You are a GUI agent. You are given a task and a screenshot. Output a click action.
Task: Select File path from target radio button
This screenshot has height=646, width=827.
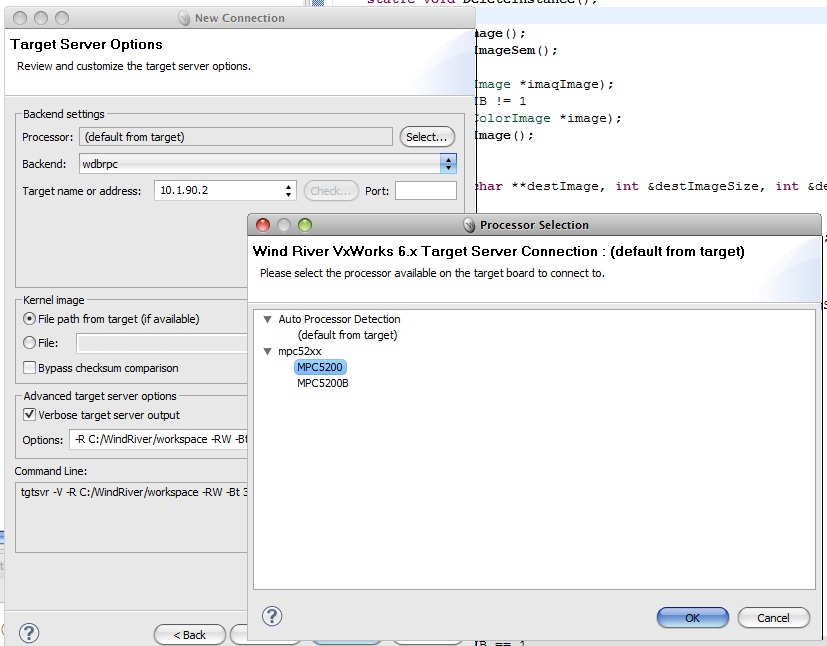point(30,319)
